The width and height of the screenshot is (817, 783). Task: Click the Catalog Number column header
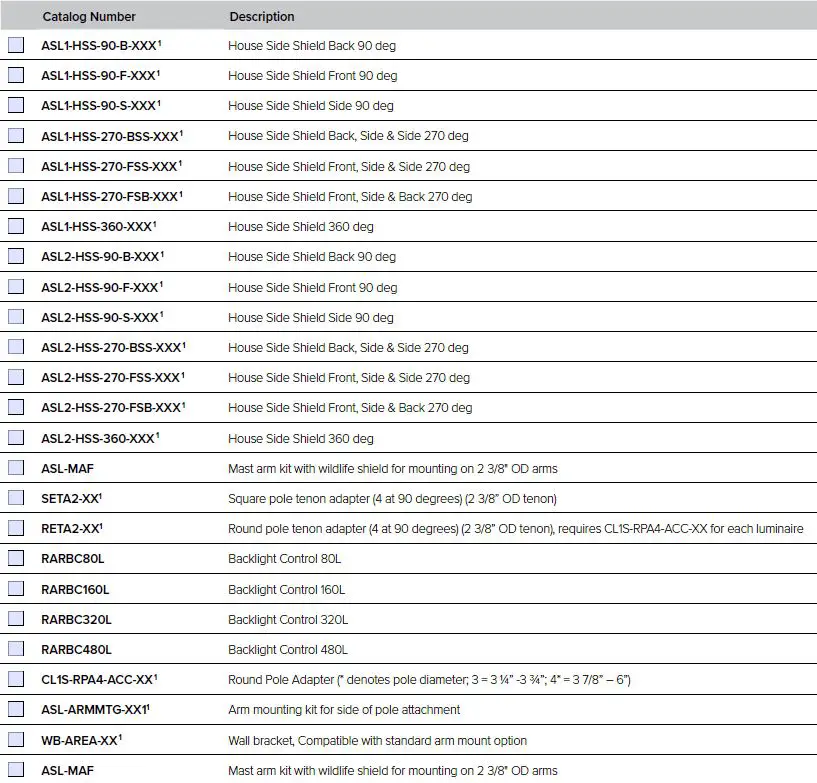pos(89,16)
